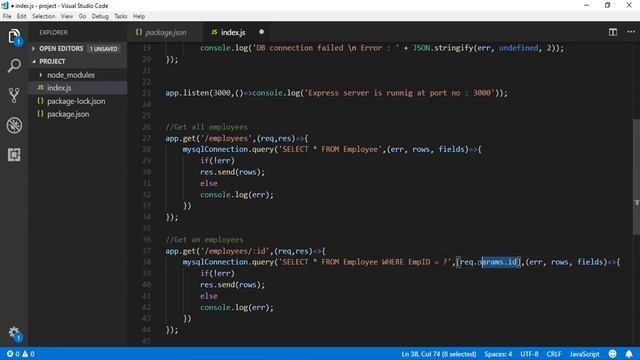Viewport: 640px width, 360px height.
Task: Click the editor vertical scrollbar thumb
Action: [x=636, y=176]
